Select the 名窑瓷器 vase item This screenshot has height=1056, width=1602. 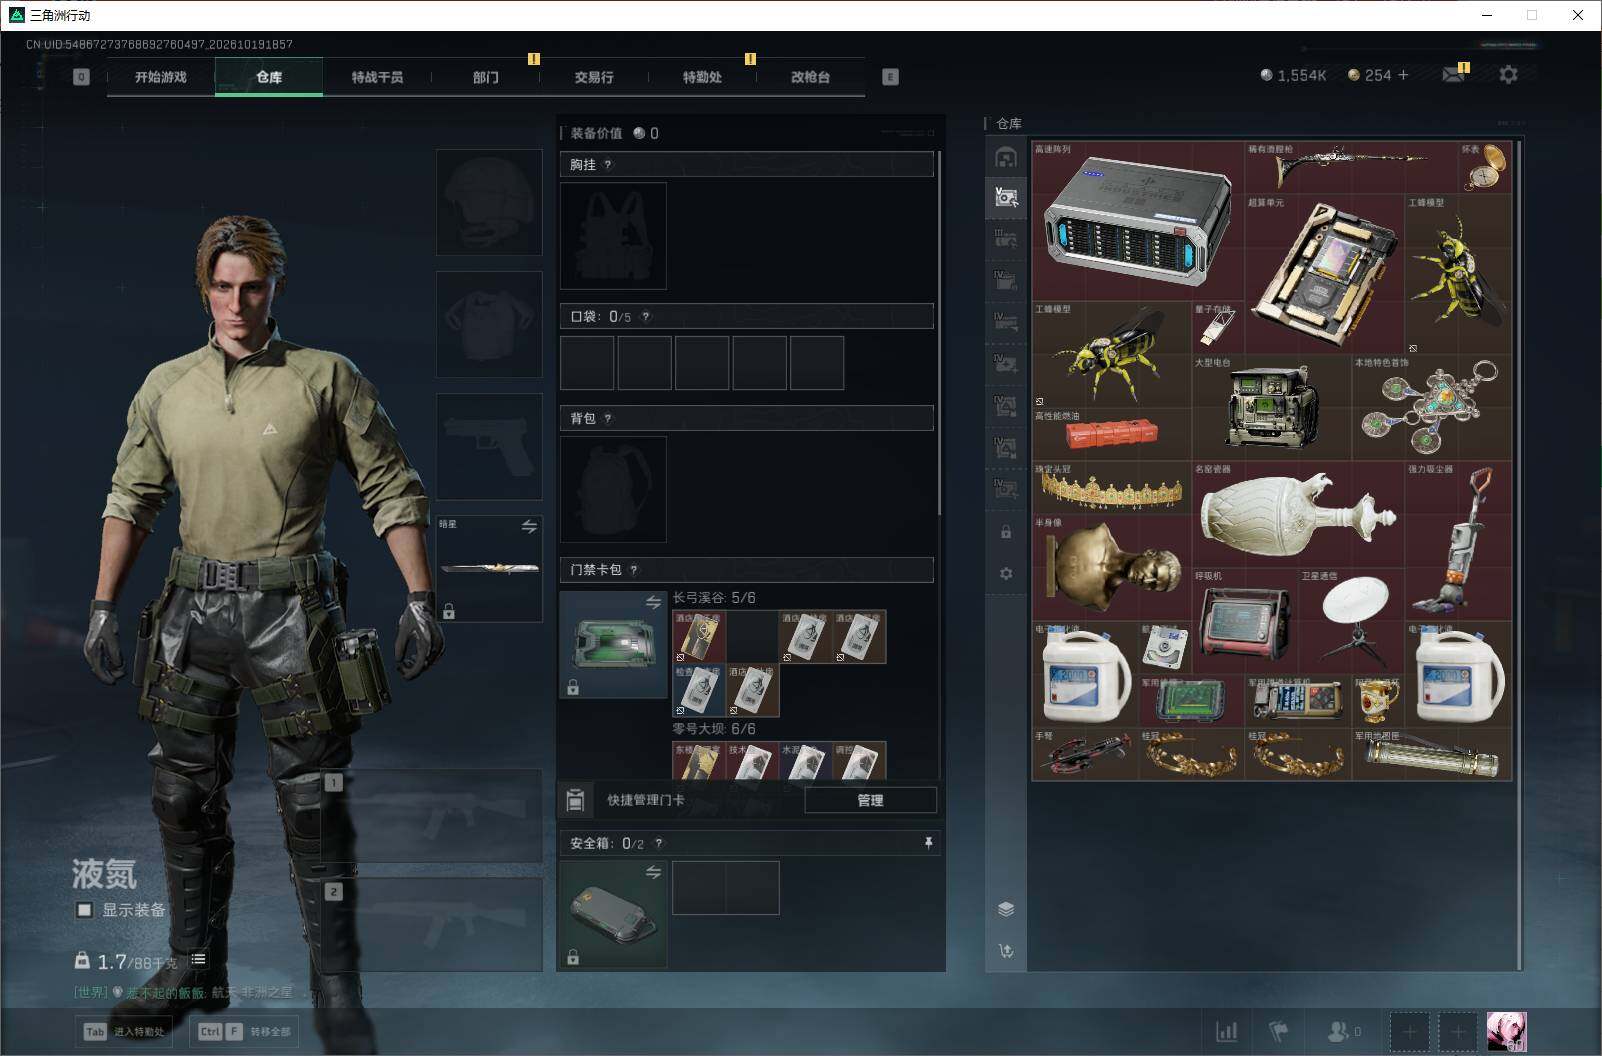coord(1298,514)
